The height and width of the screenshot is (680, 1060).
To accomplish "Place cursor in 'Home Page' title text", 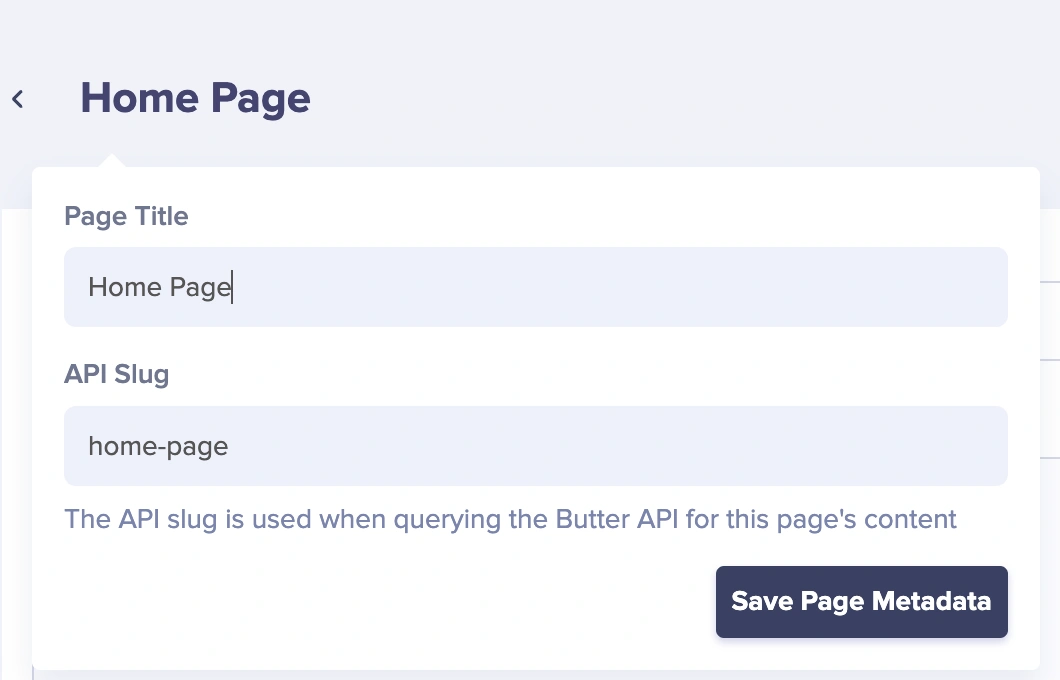I will click(x=160, y=287).
